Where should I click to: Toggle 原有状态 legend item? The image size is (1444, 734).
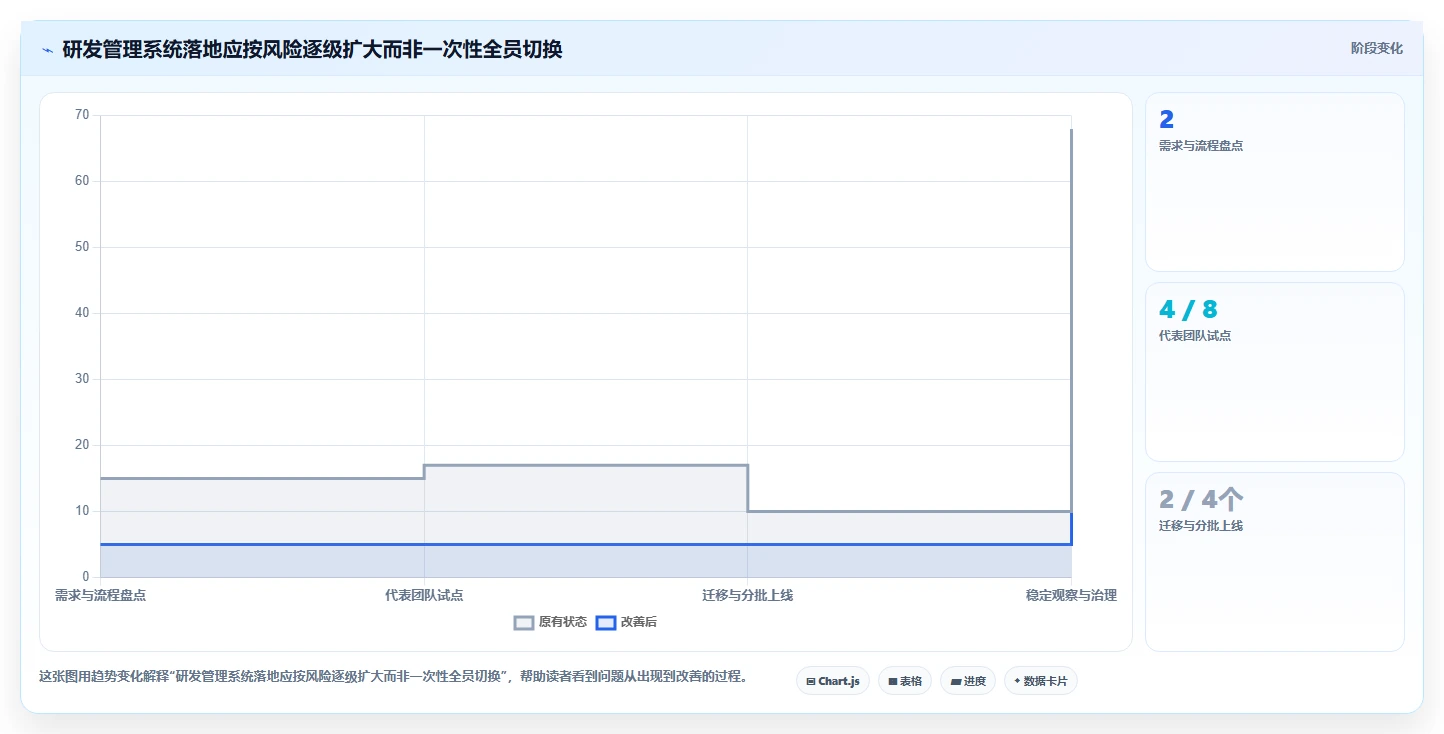(x=551, y=622)
